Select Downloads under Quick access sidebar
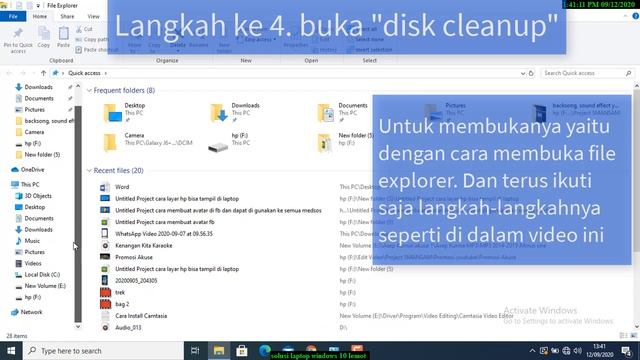The height and width of the screenshot is (360, 640). [38, 87]
